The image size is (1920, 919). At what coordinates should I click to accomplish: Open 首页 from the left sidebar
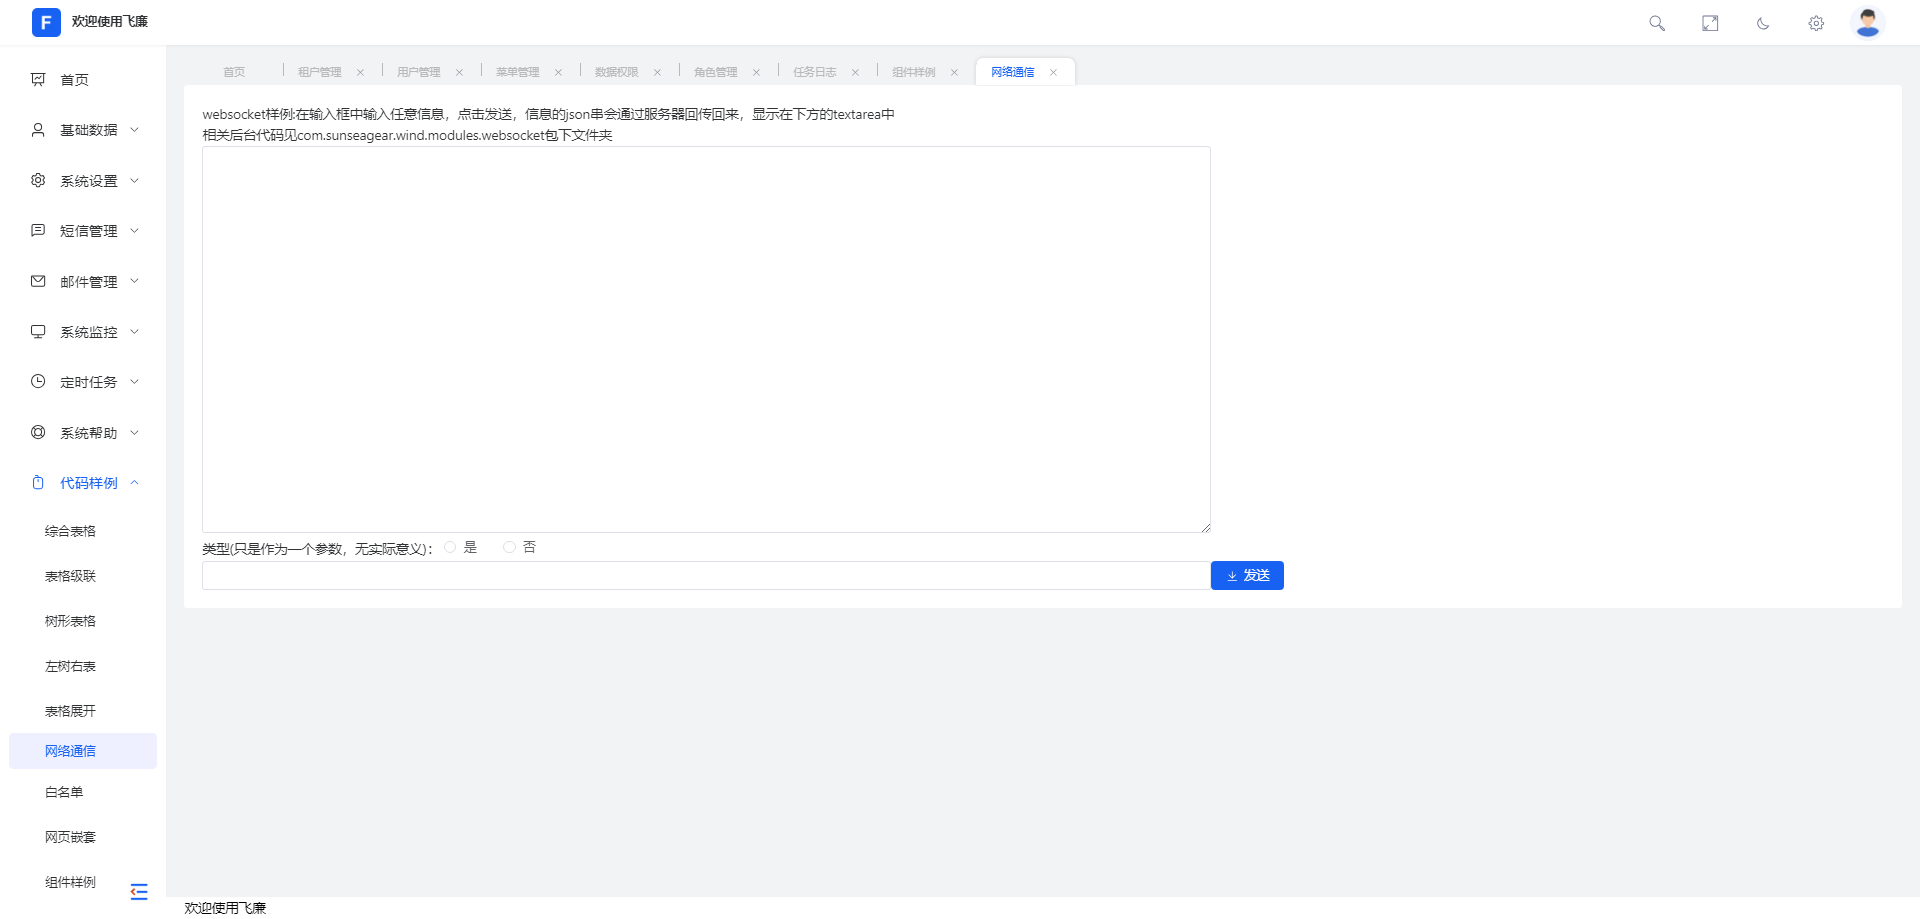pyautogui.click(x=74, y=80)
